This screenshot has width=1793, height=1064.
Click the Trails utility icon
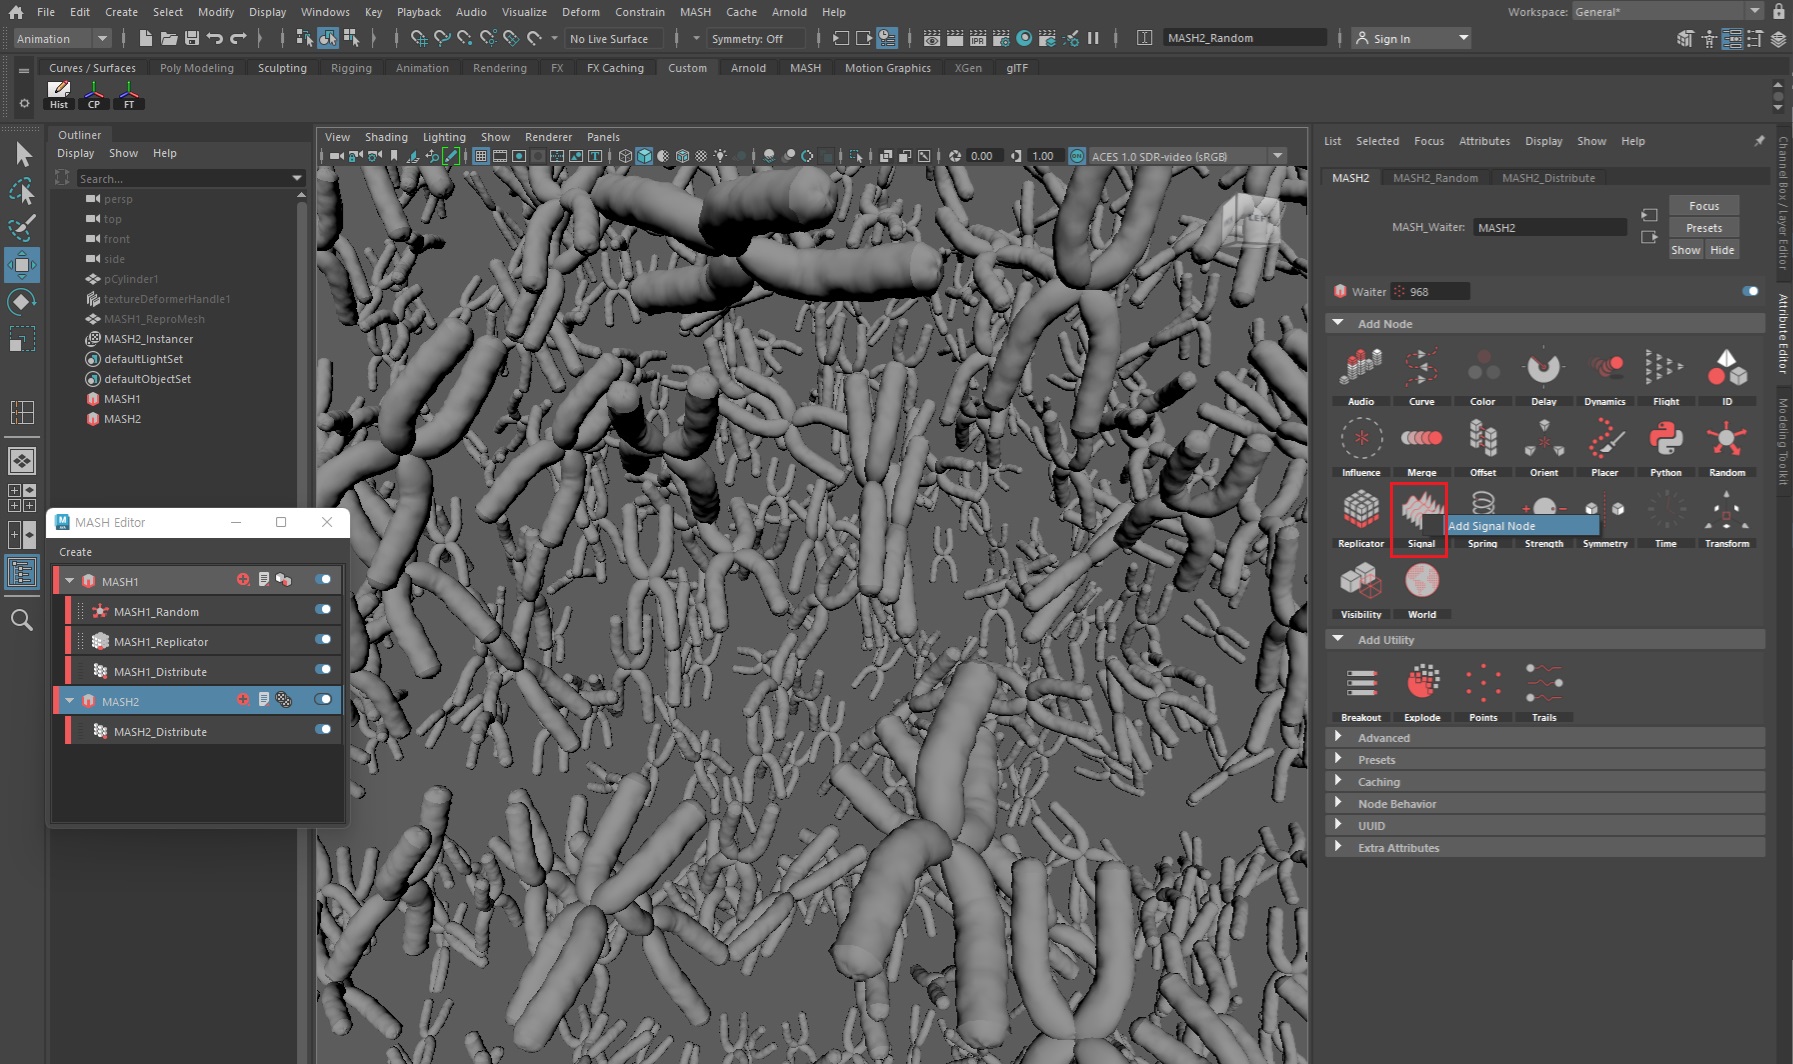click(1543, 684)
